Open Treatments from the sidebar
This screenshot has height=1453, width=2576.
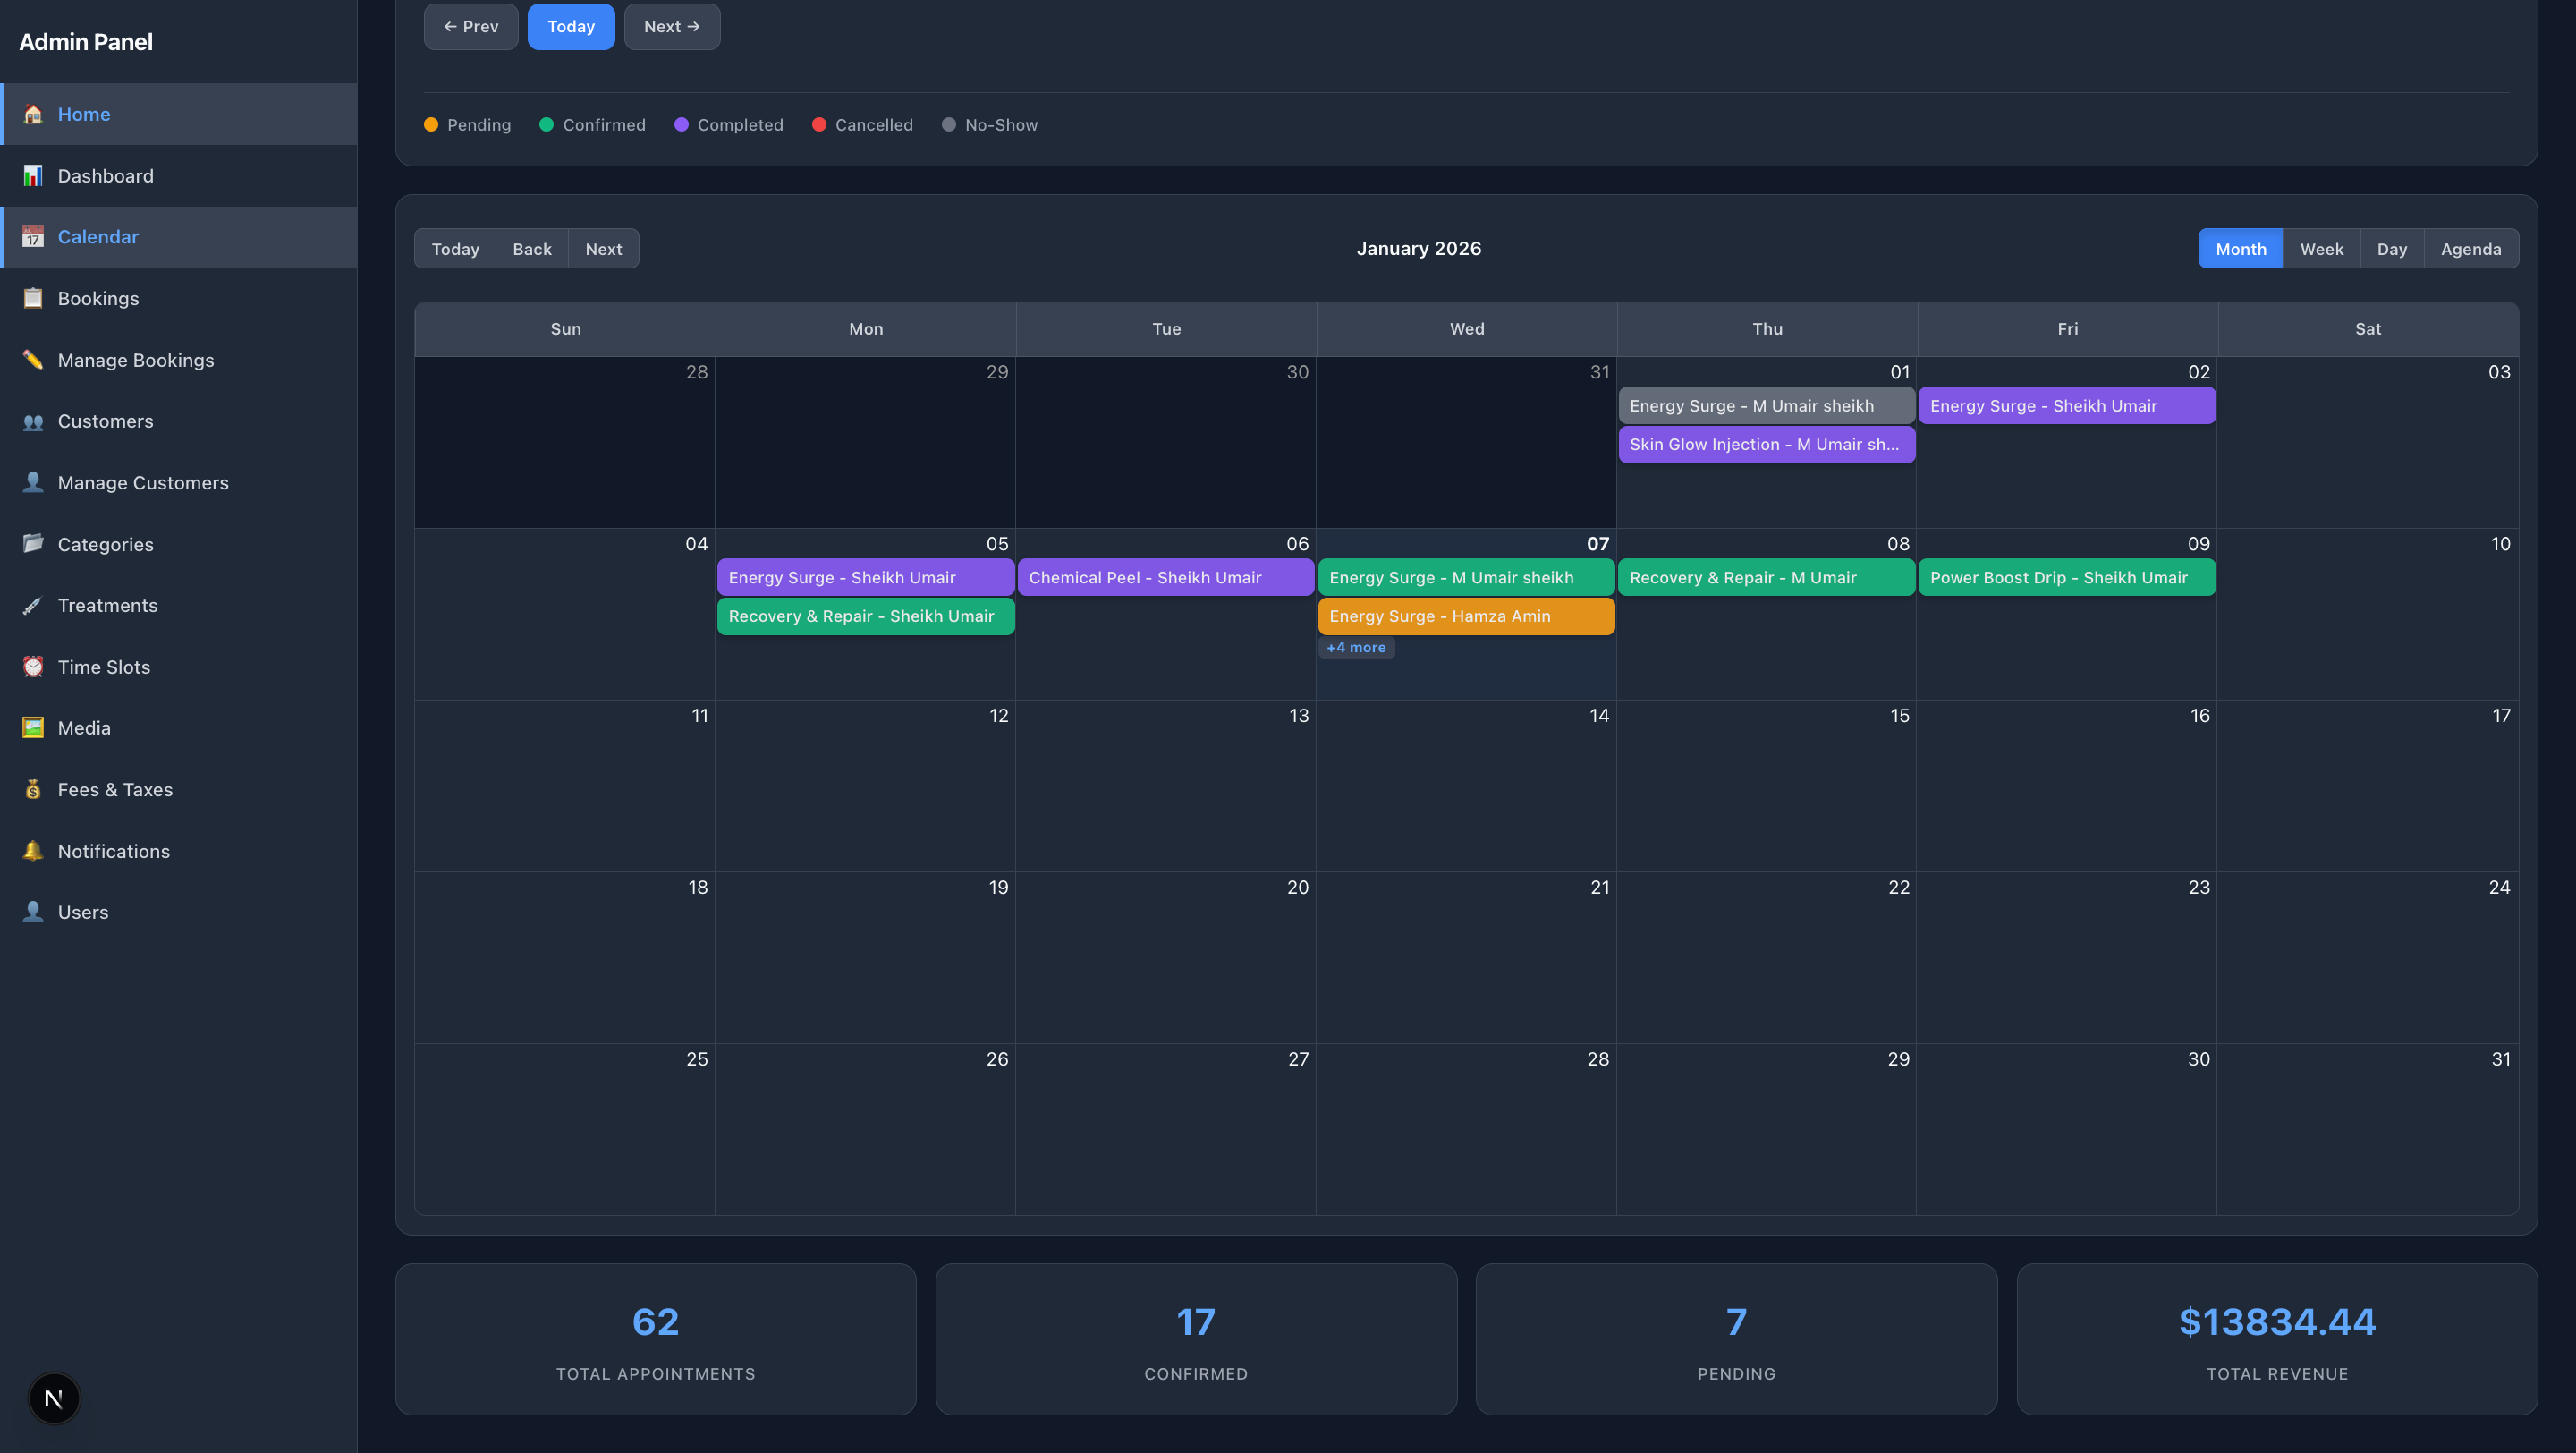[x=107, y=605]
